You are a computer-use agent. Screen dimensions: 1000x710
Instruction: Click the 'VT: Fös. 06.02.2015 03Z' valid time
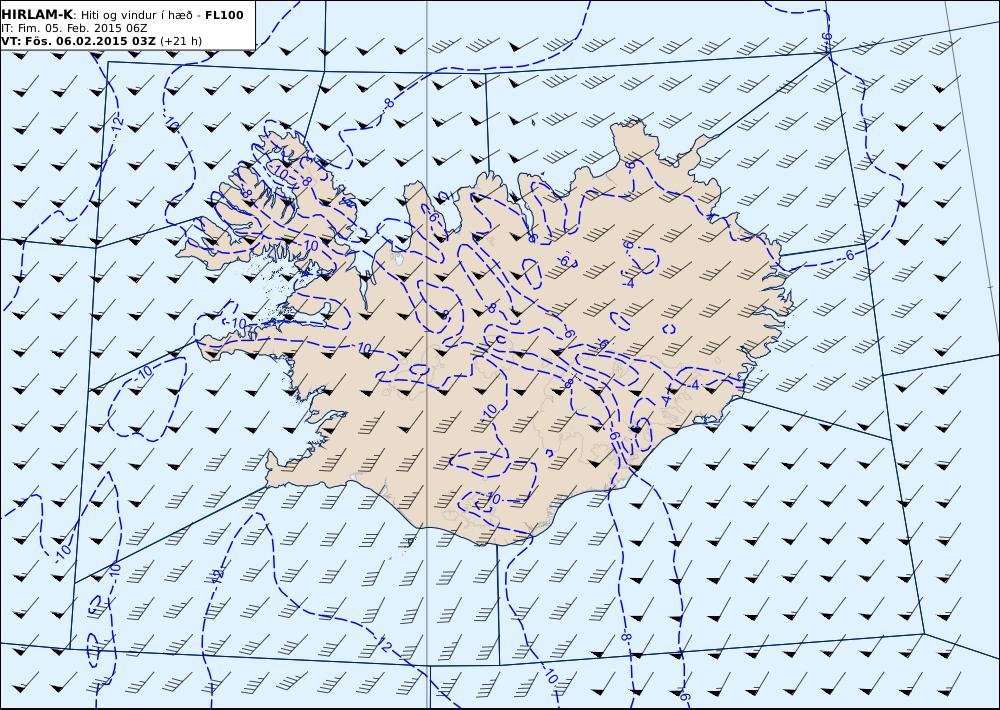click(x=78, y=41)
